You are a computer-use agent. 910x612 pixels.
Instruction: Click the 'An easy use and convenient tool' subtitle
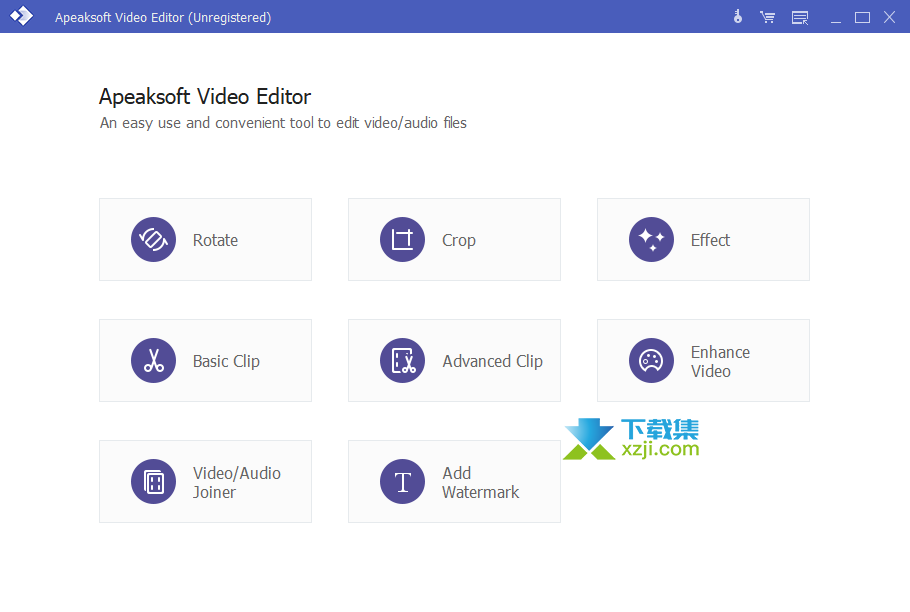coord(283,123)
